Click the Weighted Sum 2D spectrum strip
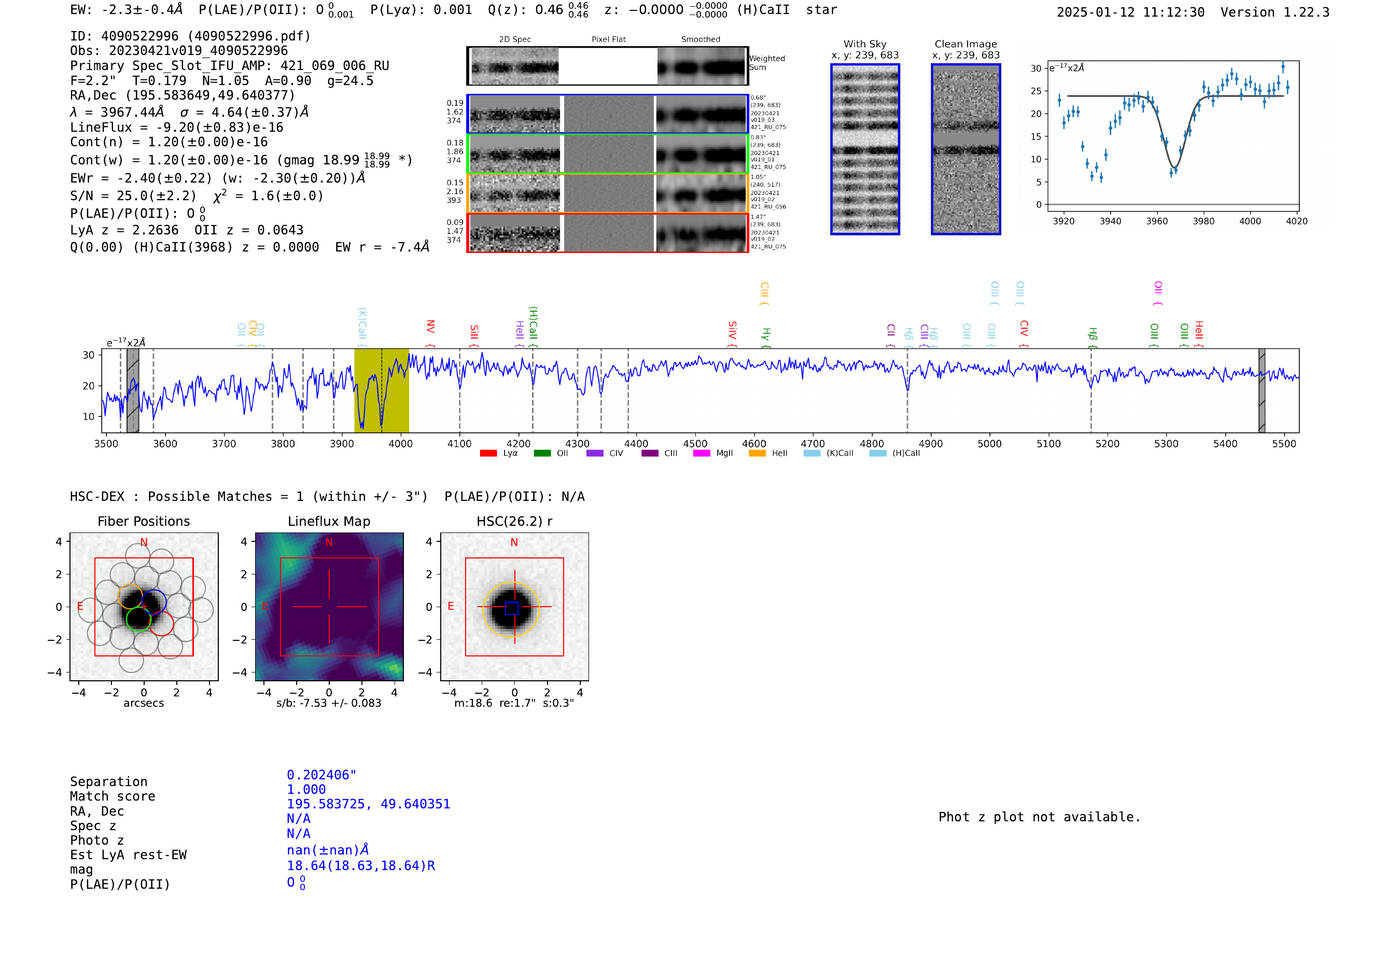Viewport: 1400px width, 953px height. click(607, 66)
